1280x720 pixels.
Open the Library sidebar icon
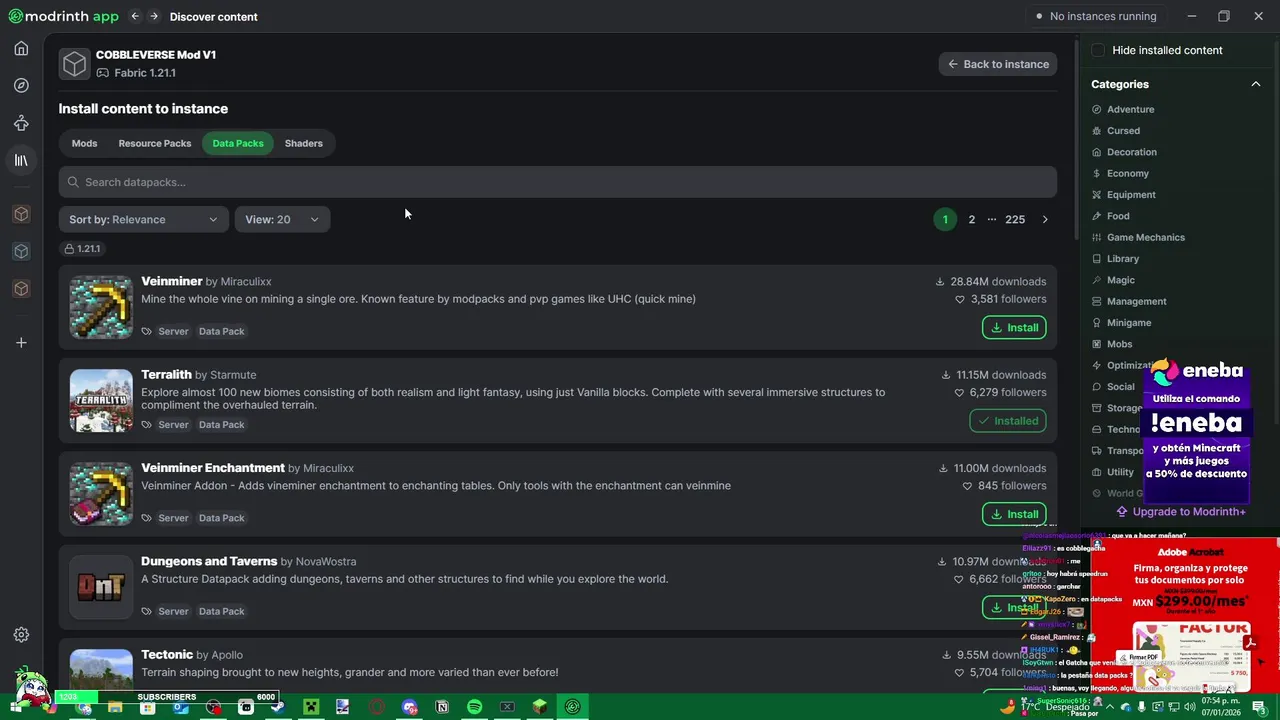tap(21, 160)
